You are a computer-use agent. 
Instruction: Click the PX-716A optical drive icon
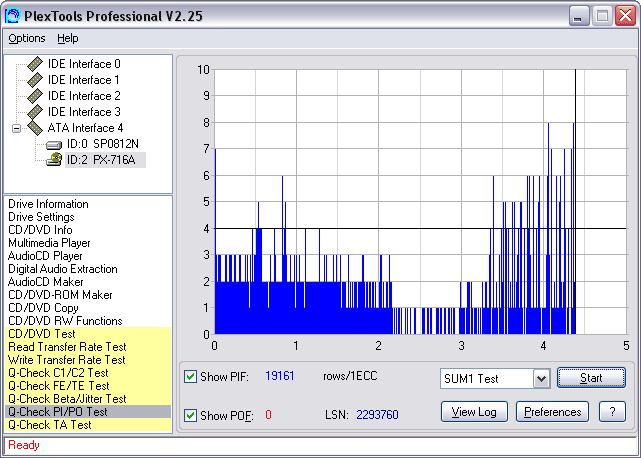pyautogui.click(x=54, y=159)
